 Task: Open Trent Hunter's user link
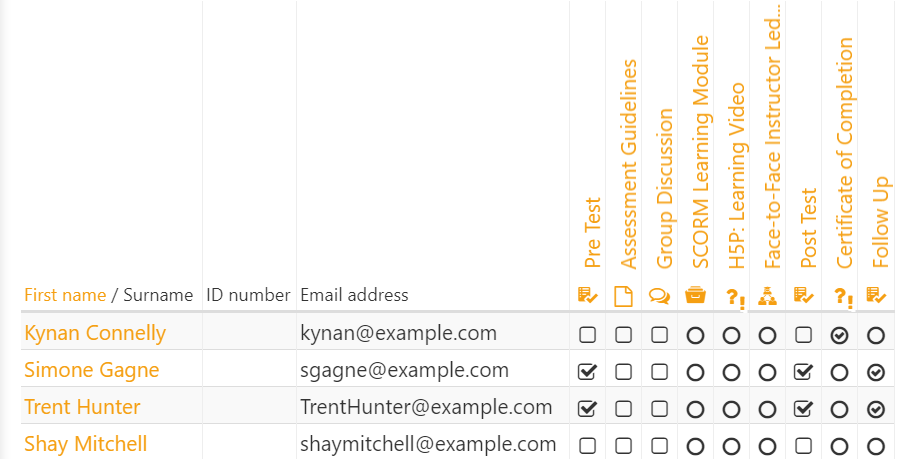[82, 407]
